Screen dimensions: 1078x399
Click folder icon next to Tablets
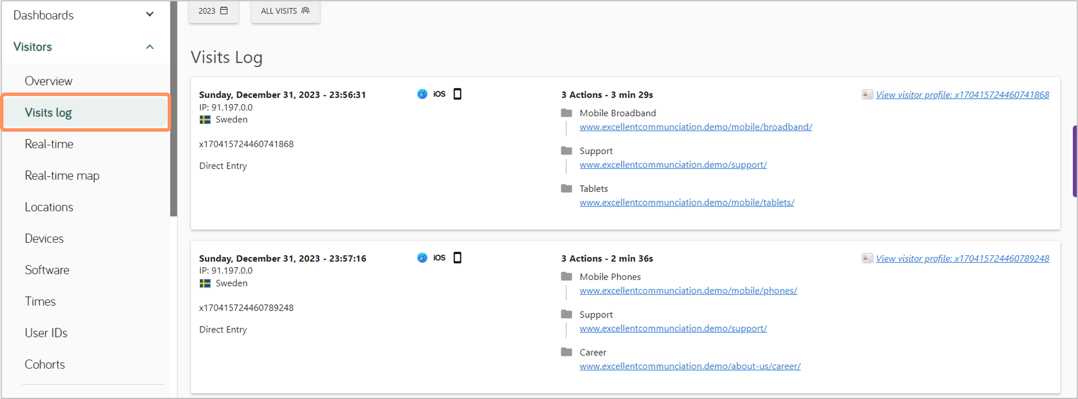pyautogui.click(x=566, y=188)
